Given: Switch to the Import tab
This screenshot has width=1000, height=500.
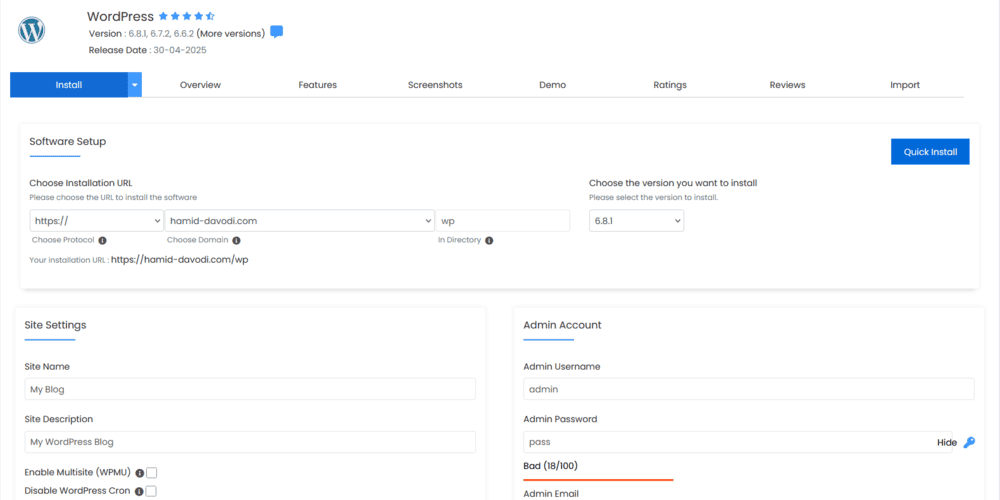Looking at the screenshot, I should (905, 85).
